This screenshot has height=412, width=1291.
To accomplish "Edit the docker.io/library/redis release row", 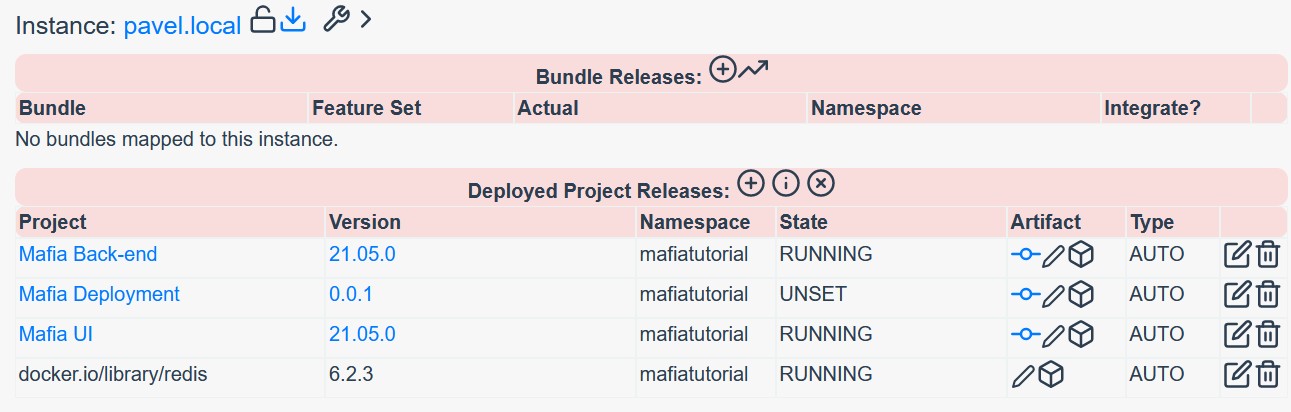I will click(x=1238, y=375).
